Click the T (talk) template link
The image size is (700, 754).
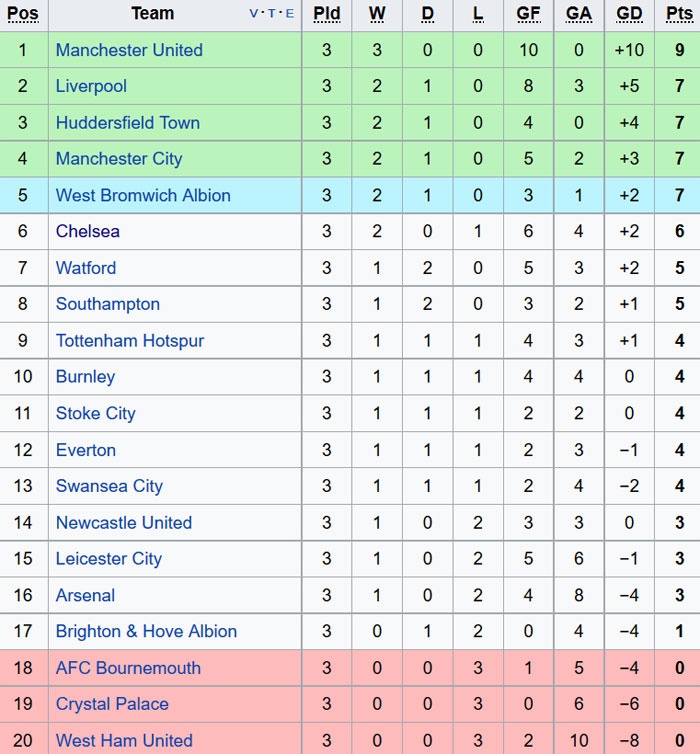pos(272,14)
